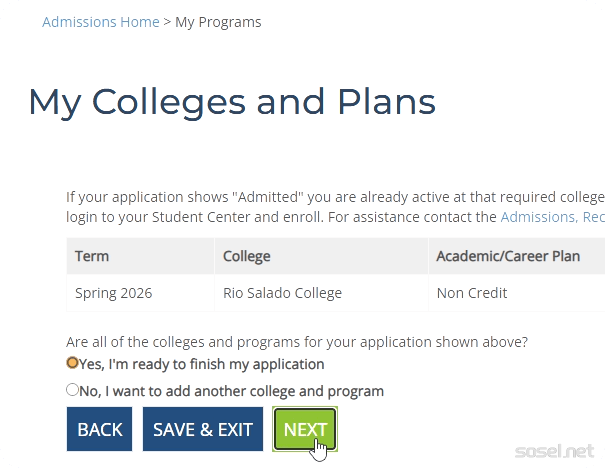Choose the No radio button circle
The image size is (605, 468).
click(x=72, y=390)
